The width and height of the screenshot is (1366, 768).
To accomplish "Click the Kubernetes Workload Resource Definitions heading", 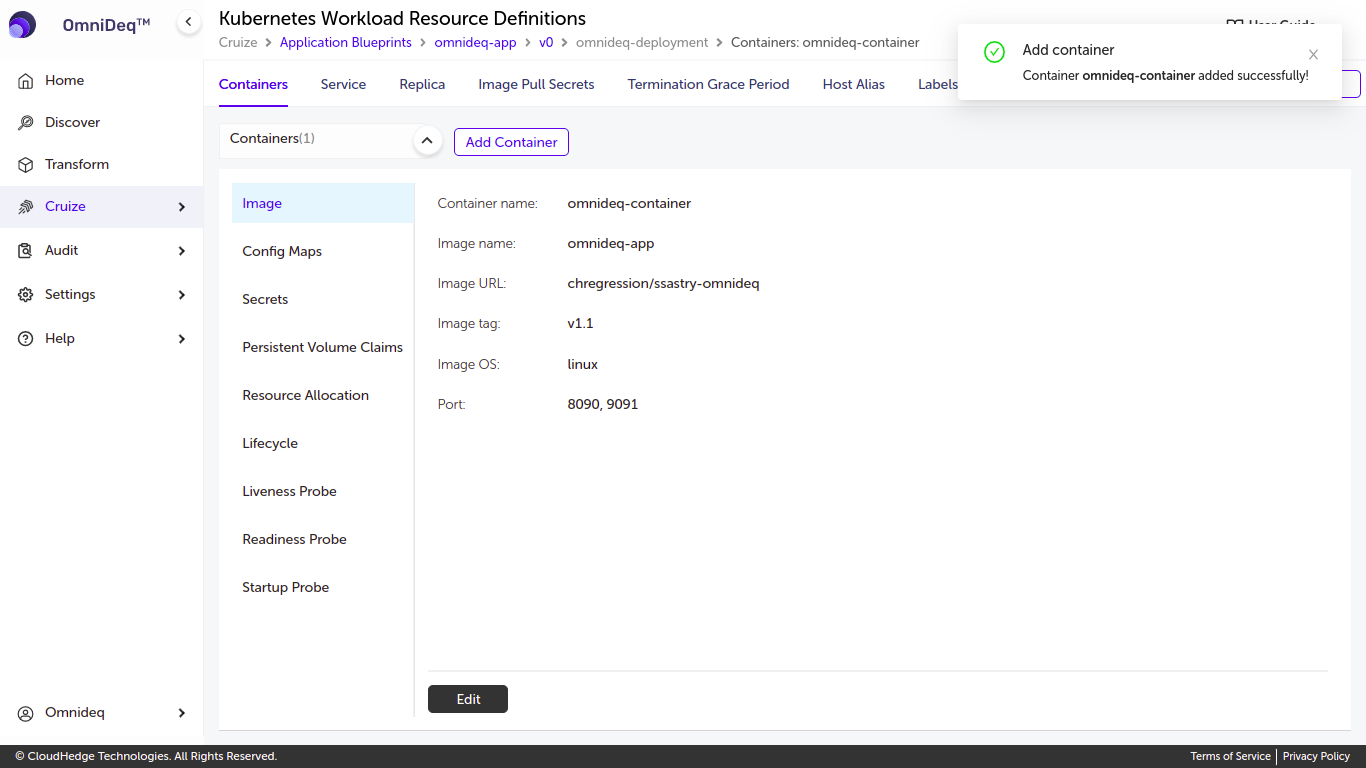I will 402,18.
